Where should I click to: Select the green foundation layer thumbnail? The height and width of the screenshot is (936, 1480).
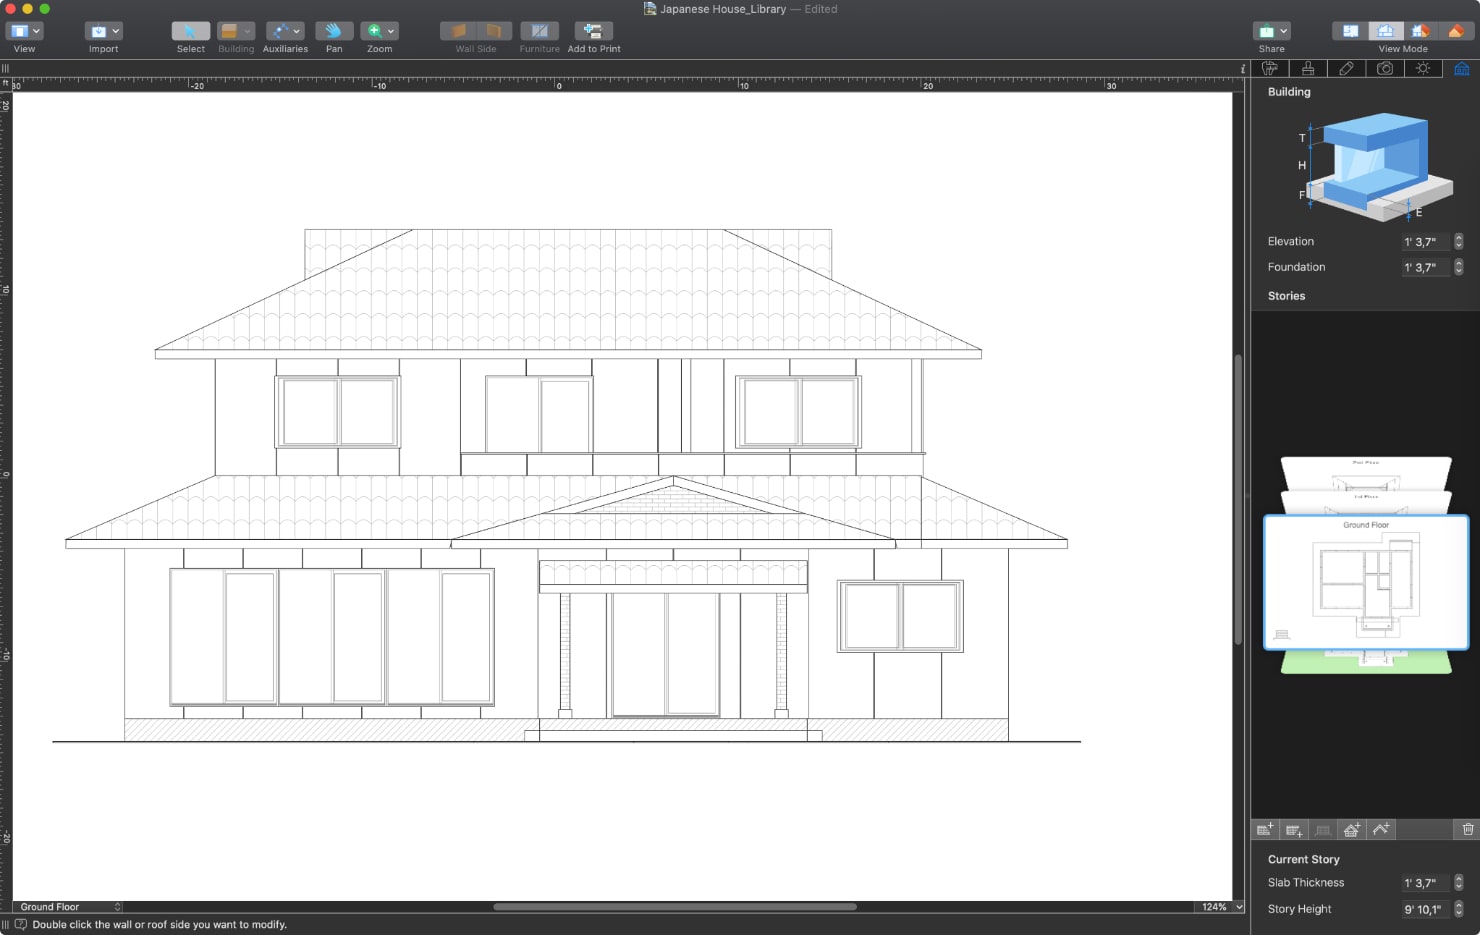pos(1366,662)
